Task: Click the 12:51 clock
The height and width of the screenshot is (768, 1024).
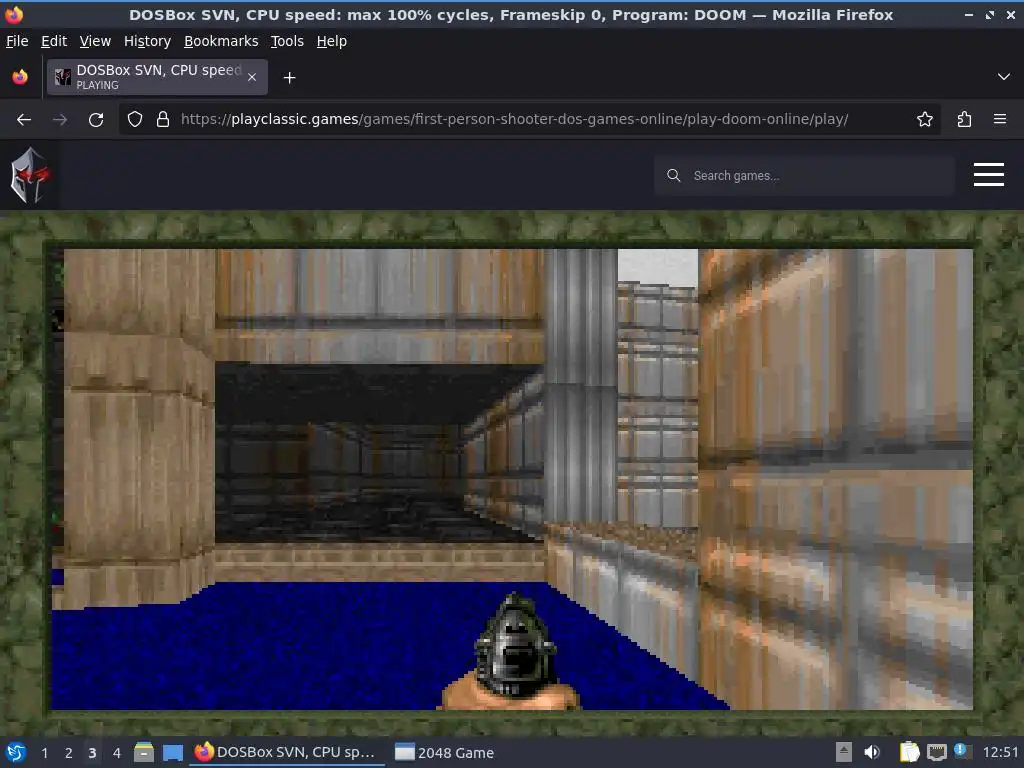Action: click(x=1000, y=752)
